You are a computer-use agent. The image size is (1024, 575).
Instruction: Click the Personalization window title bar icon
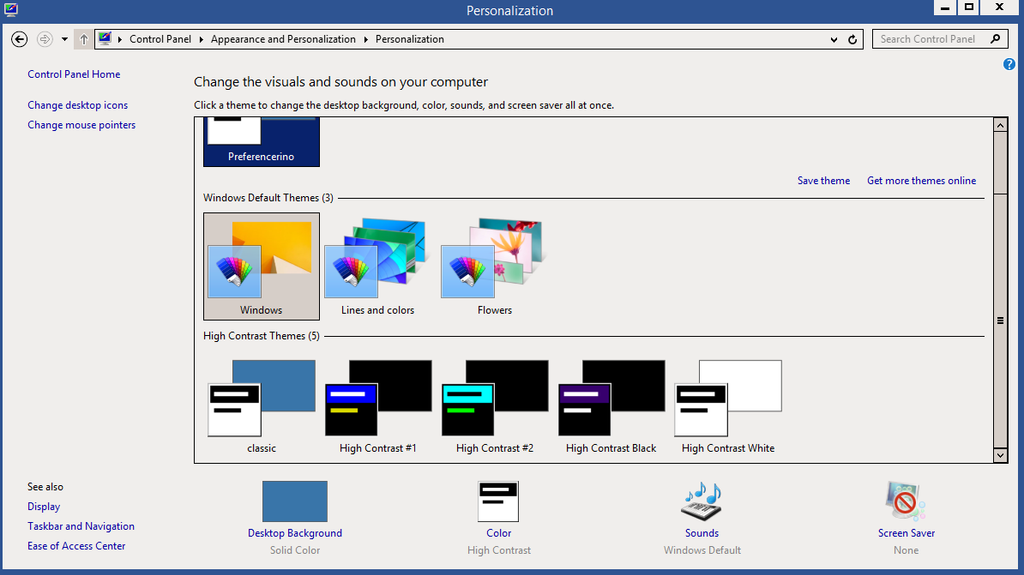10,10
